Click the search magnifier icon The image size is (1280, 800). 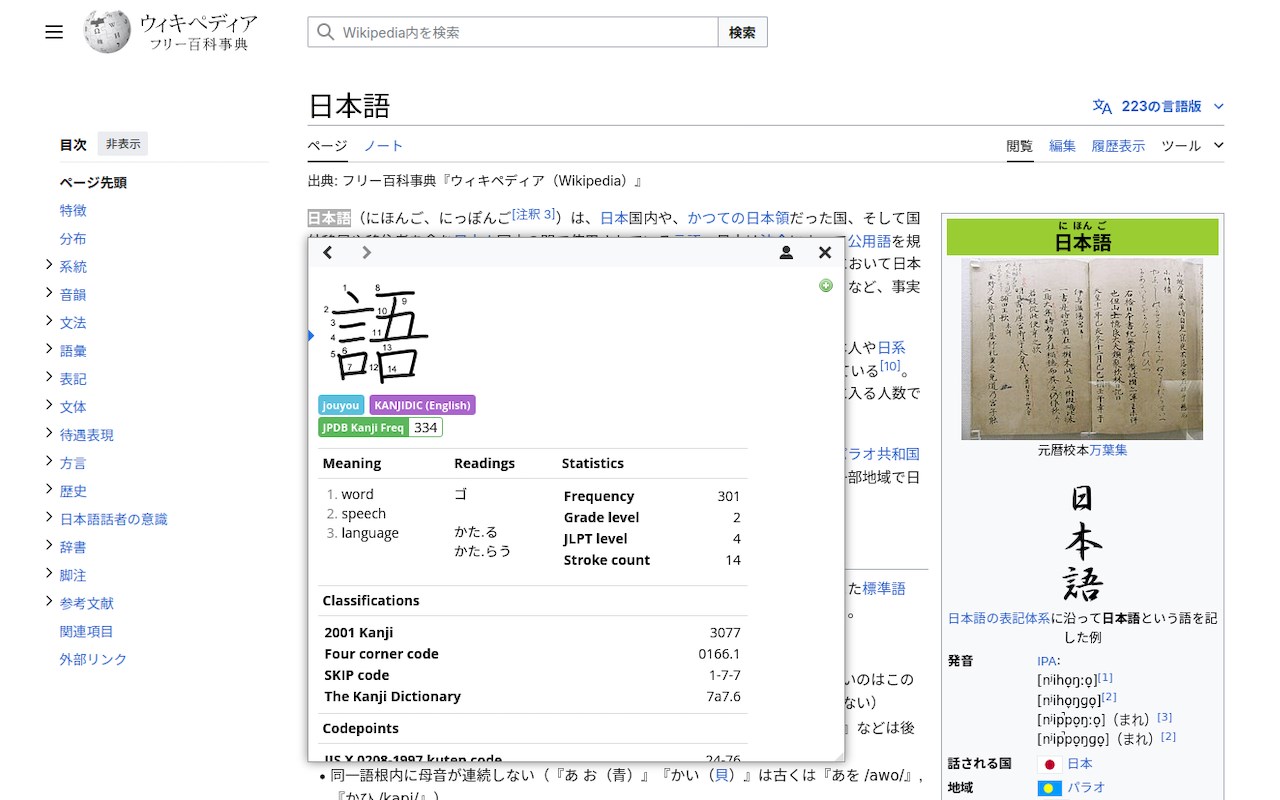pyautogui.click(x=325, y=31)
